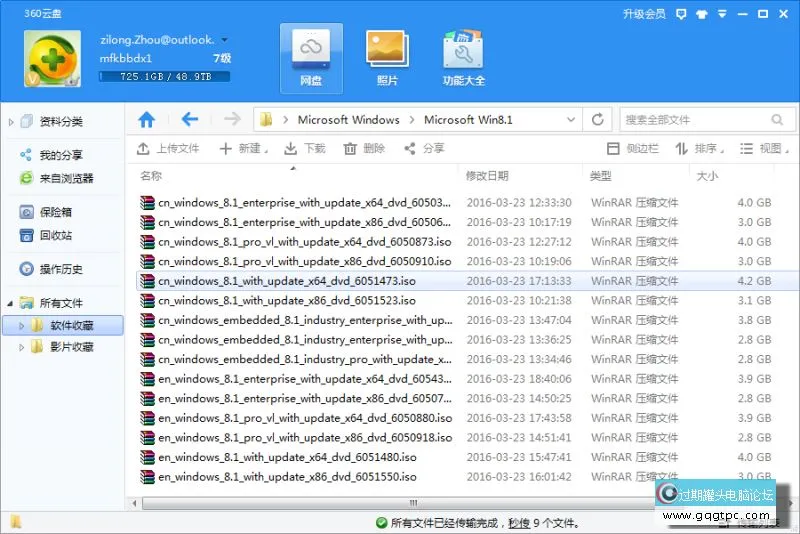Click the green transfer complete icon

[x=381, y=523]
